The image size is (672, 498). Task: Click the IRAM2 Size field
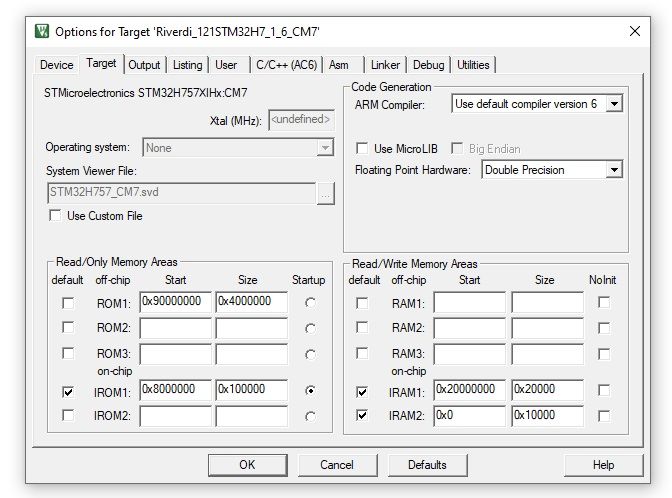[x=547, y=416]
